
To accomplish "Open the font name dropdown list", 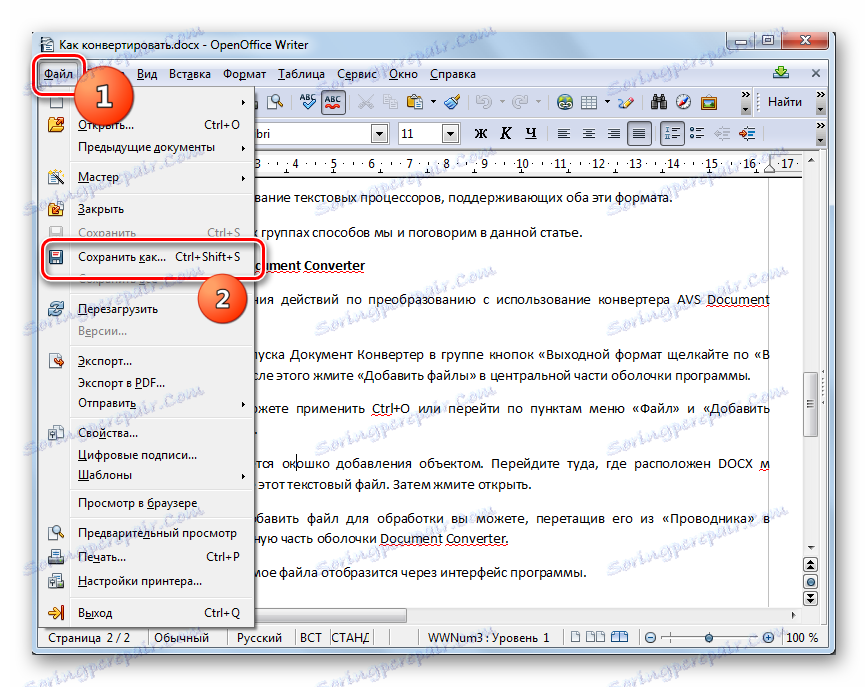I will pyautogui.click(x=379, y=133).
